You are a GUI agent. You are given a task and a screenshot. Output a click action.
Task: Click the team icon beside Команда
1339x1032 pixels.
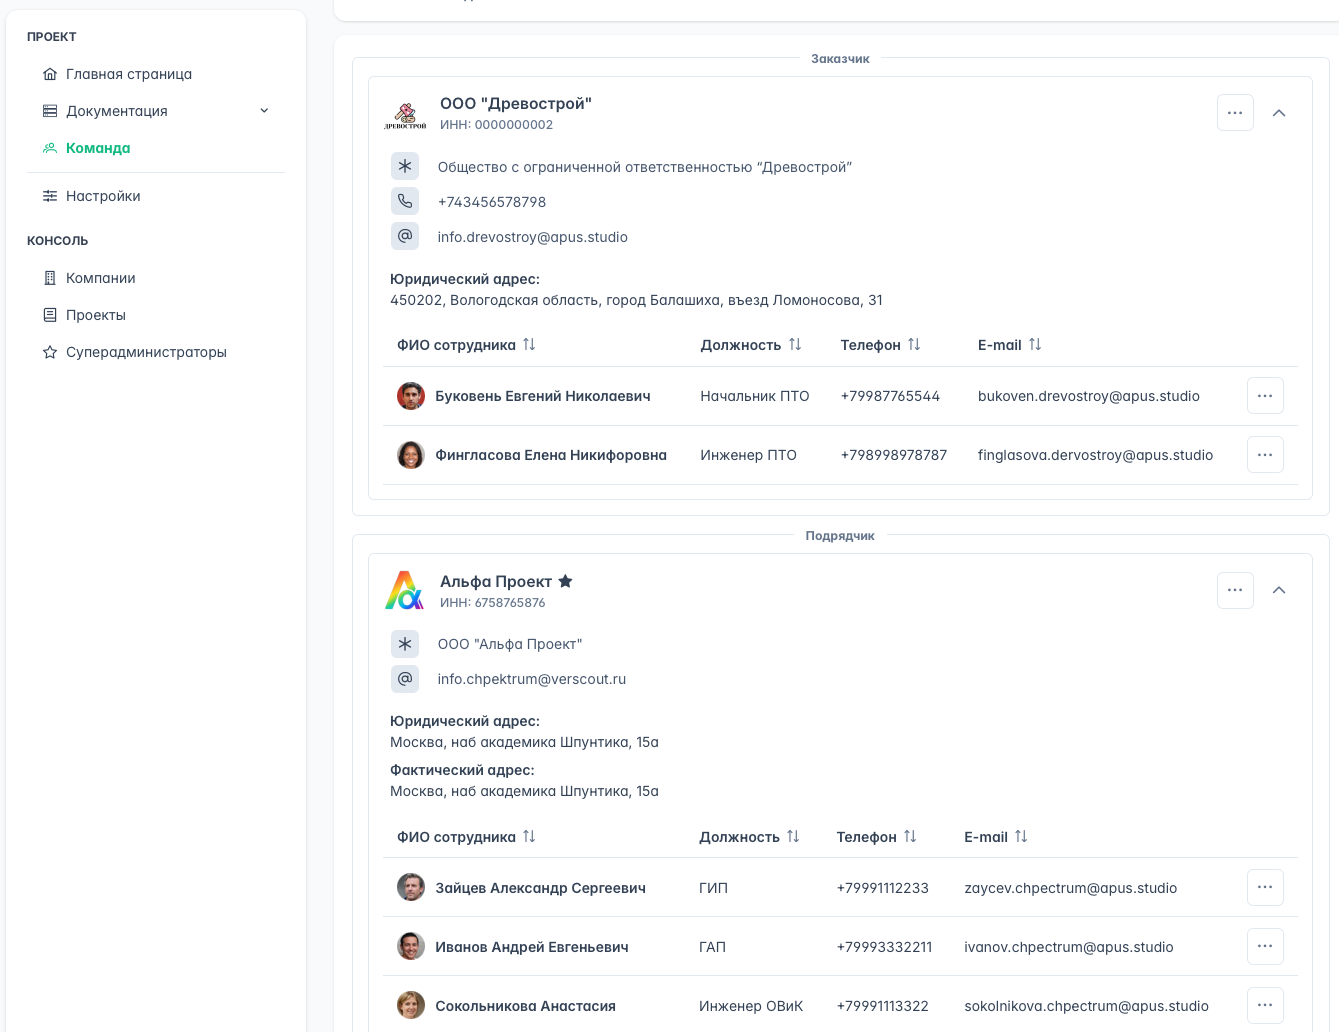click(50, 148)
